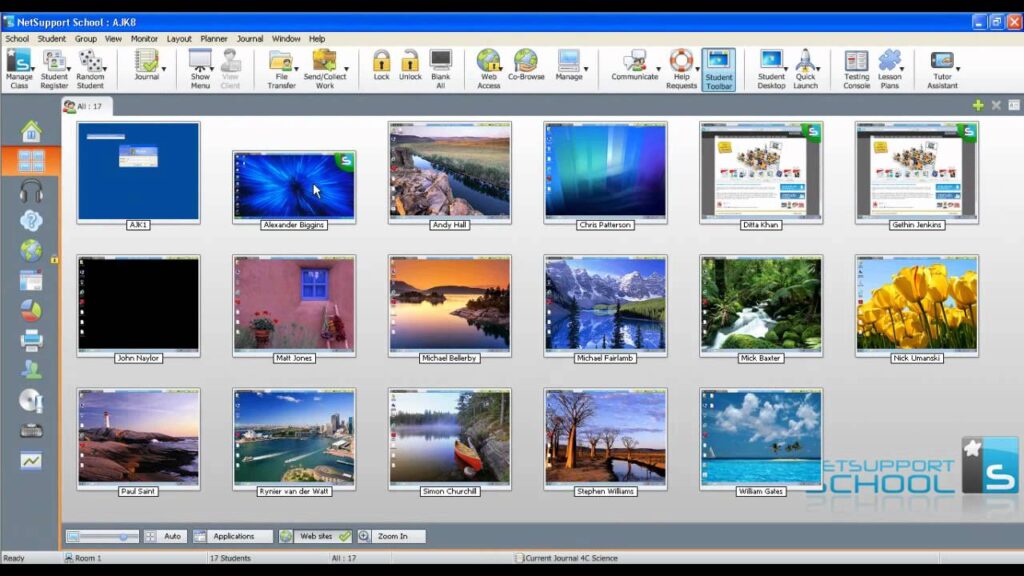
Task: Click the Applications button in bottom bar
Action: 233,536
